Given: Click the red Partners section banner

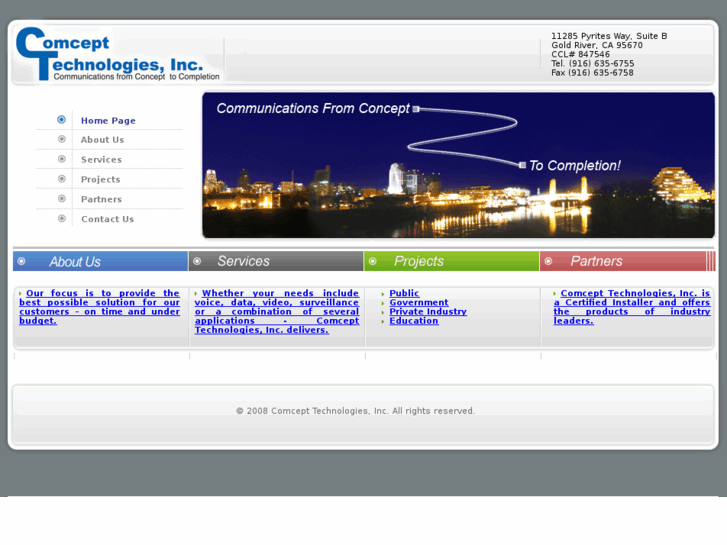Looking at the screenshot, I should 627,261.
